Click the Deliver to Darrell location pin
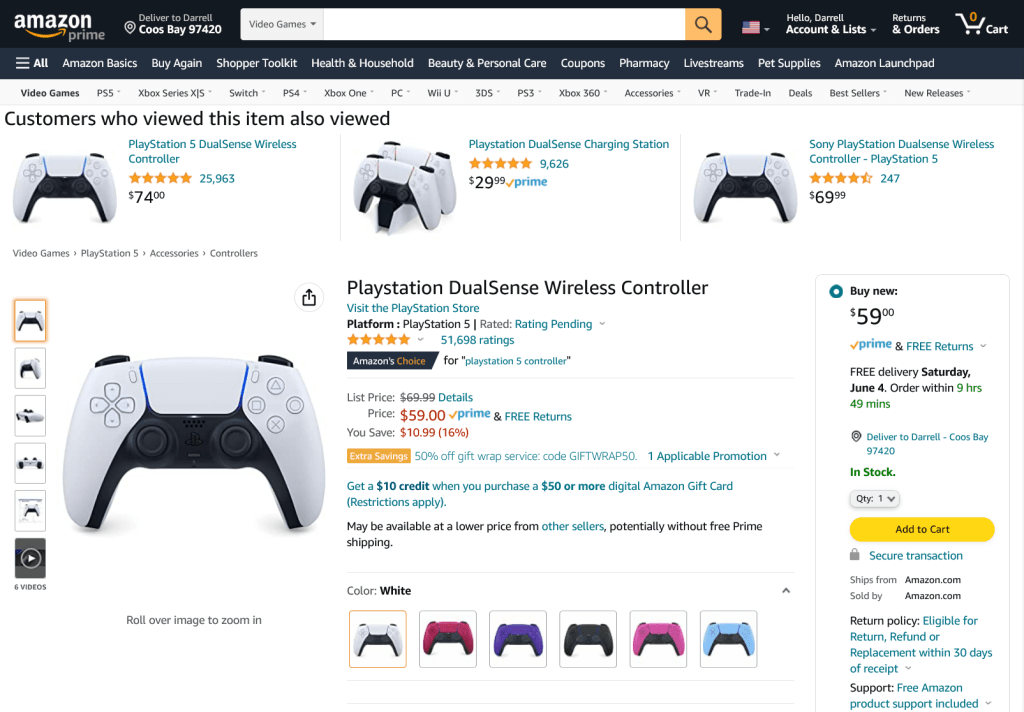Image resolution: width=1024 pixels, height=712 pixels. pyautogui.click(x=130, y=27)
